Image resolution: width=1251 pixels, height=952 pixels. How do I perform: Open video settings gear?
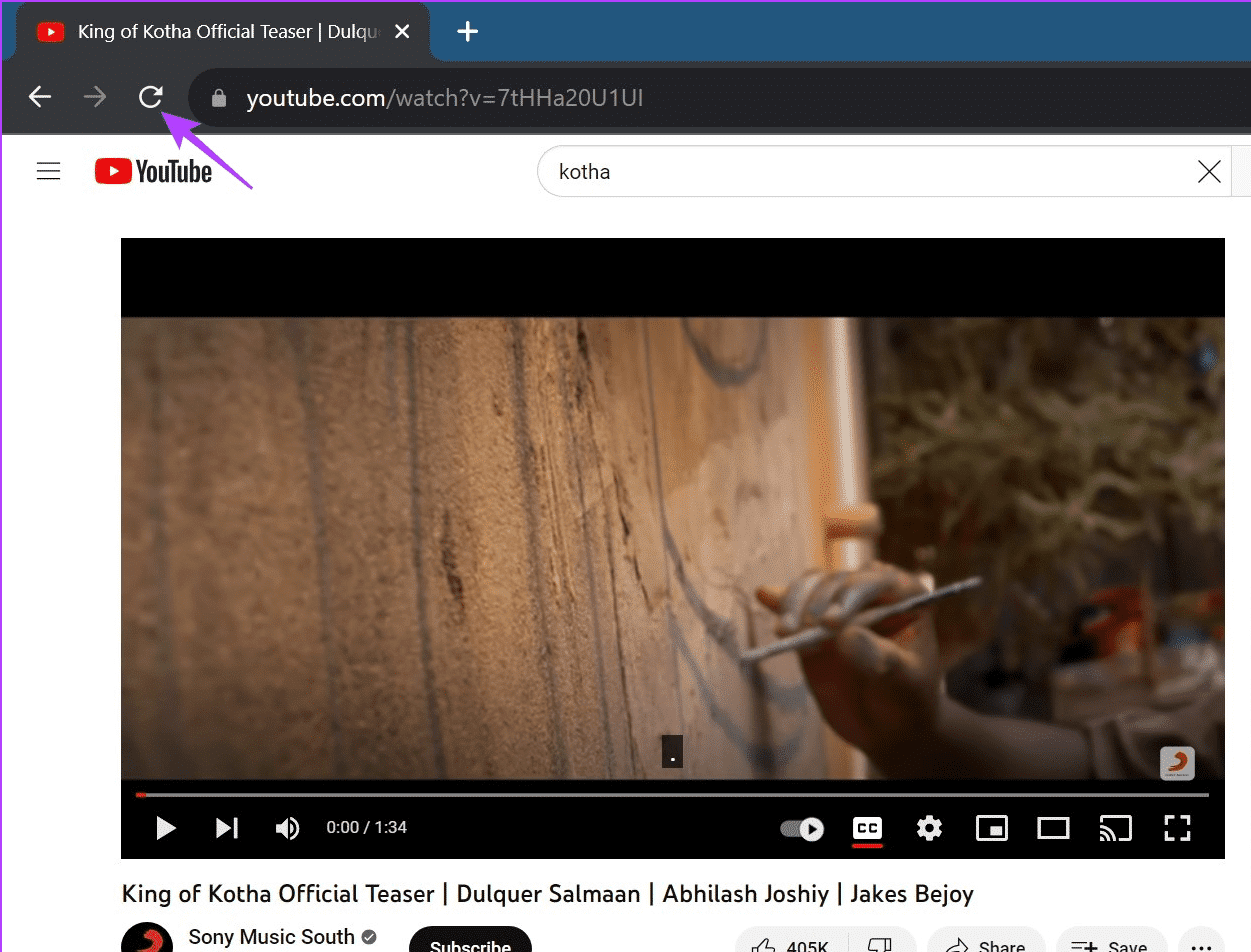[x=929, y=828]
